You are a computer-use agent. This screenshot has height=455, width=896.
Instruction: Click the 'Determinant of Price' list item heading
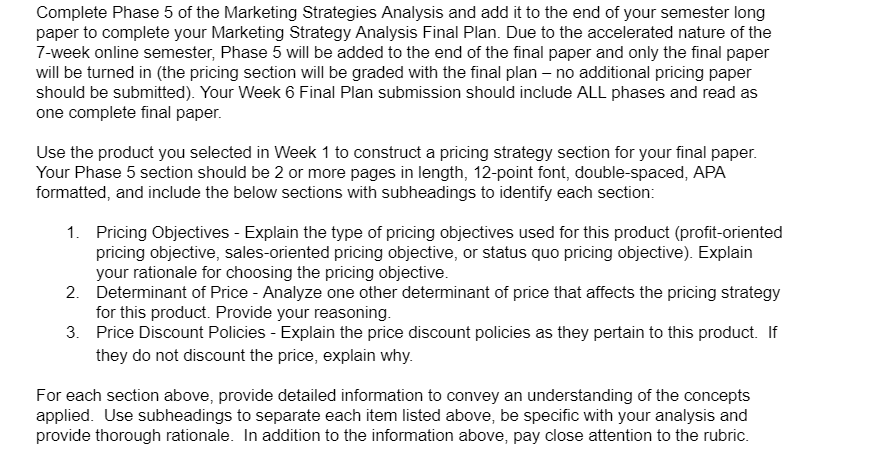pyautogui.click(x=171, y=293)
